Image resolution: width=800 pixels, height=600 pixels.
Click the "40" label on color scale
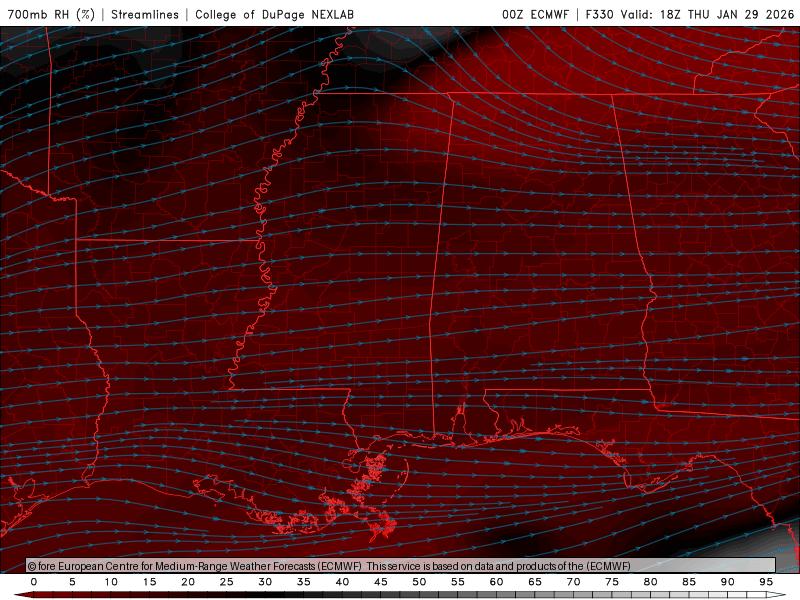pyautogui.click(x=342, y=582)
